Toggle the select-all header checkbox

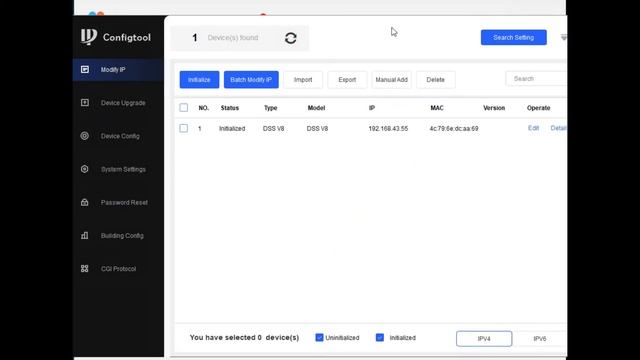pyautogui.click(x=184, y=108)
